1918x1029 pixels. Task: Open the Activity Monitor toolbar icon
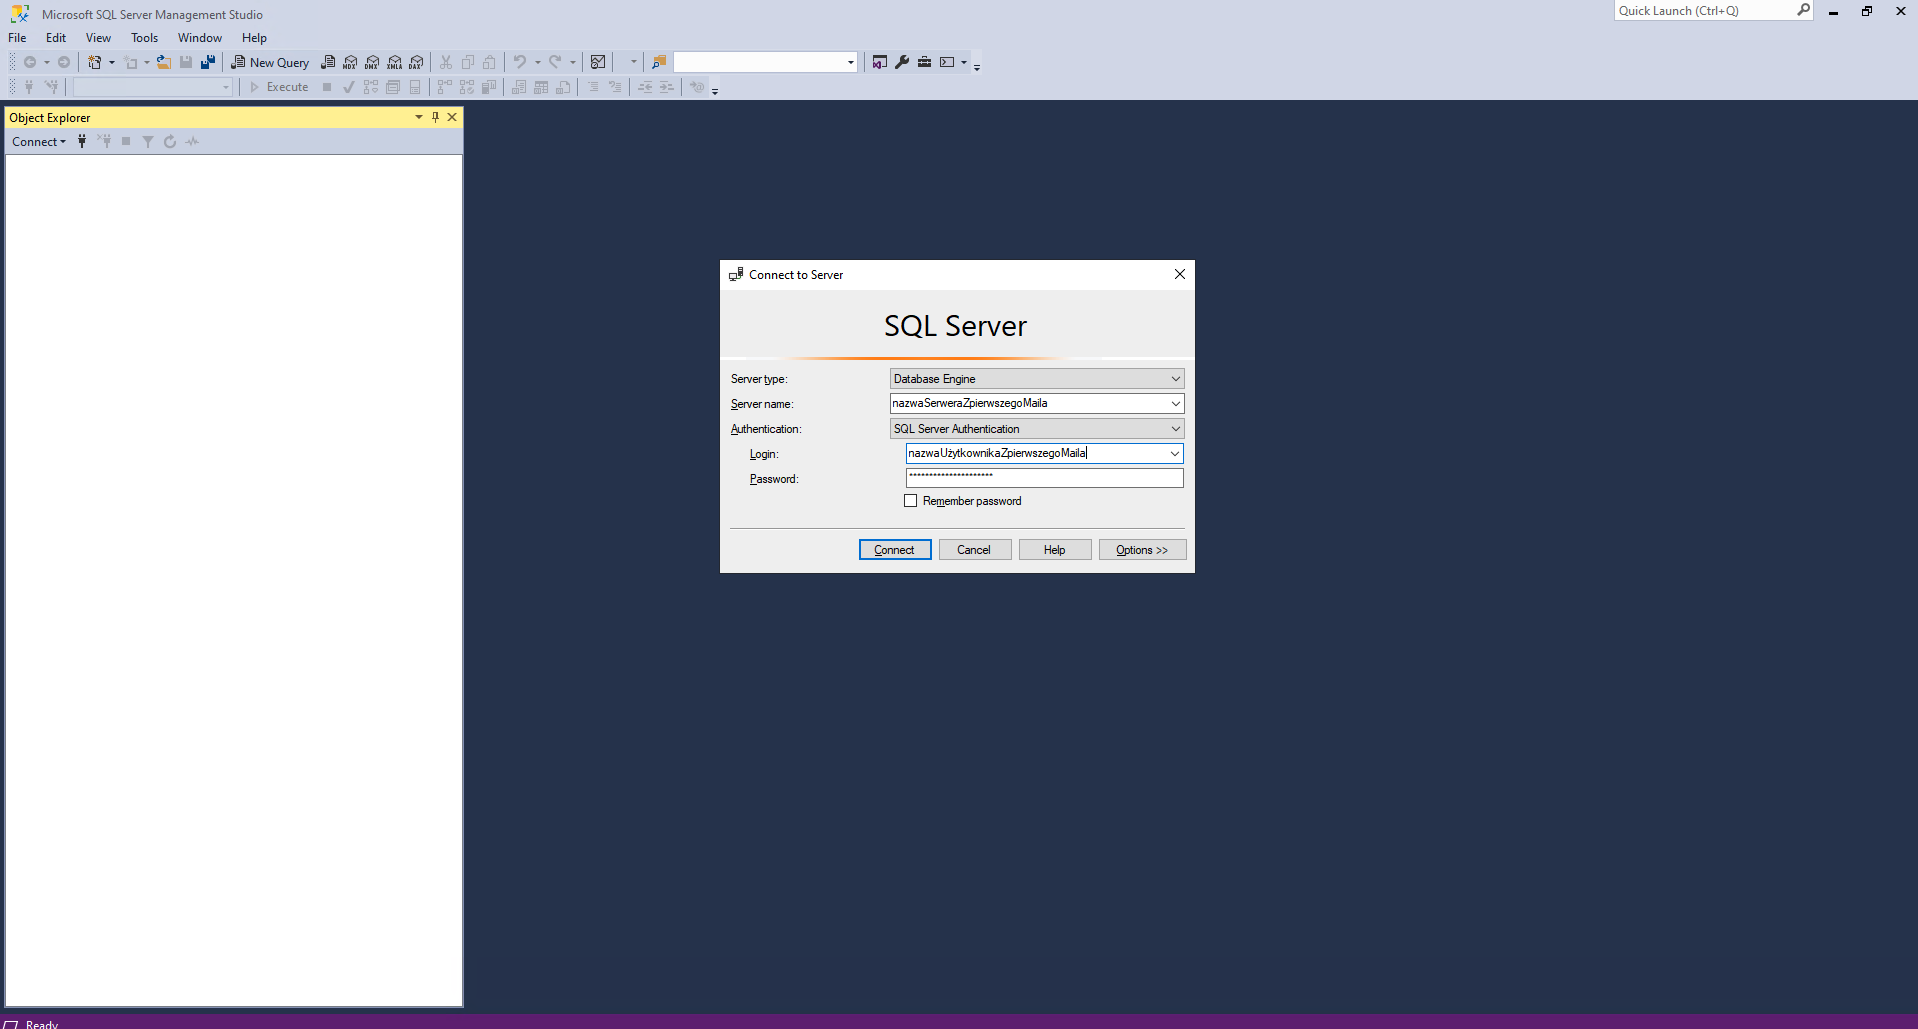598,62
